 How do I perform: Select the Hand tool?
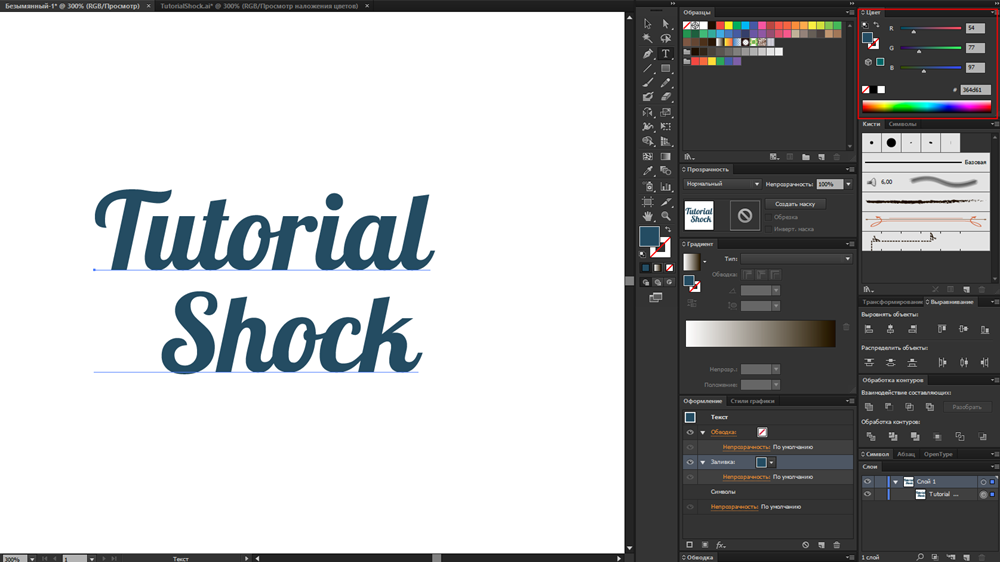click(x=647, y=216)
